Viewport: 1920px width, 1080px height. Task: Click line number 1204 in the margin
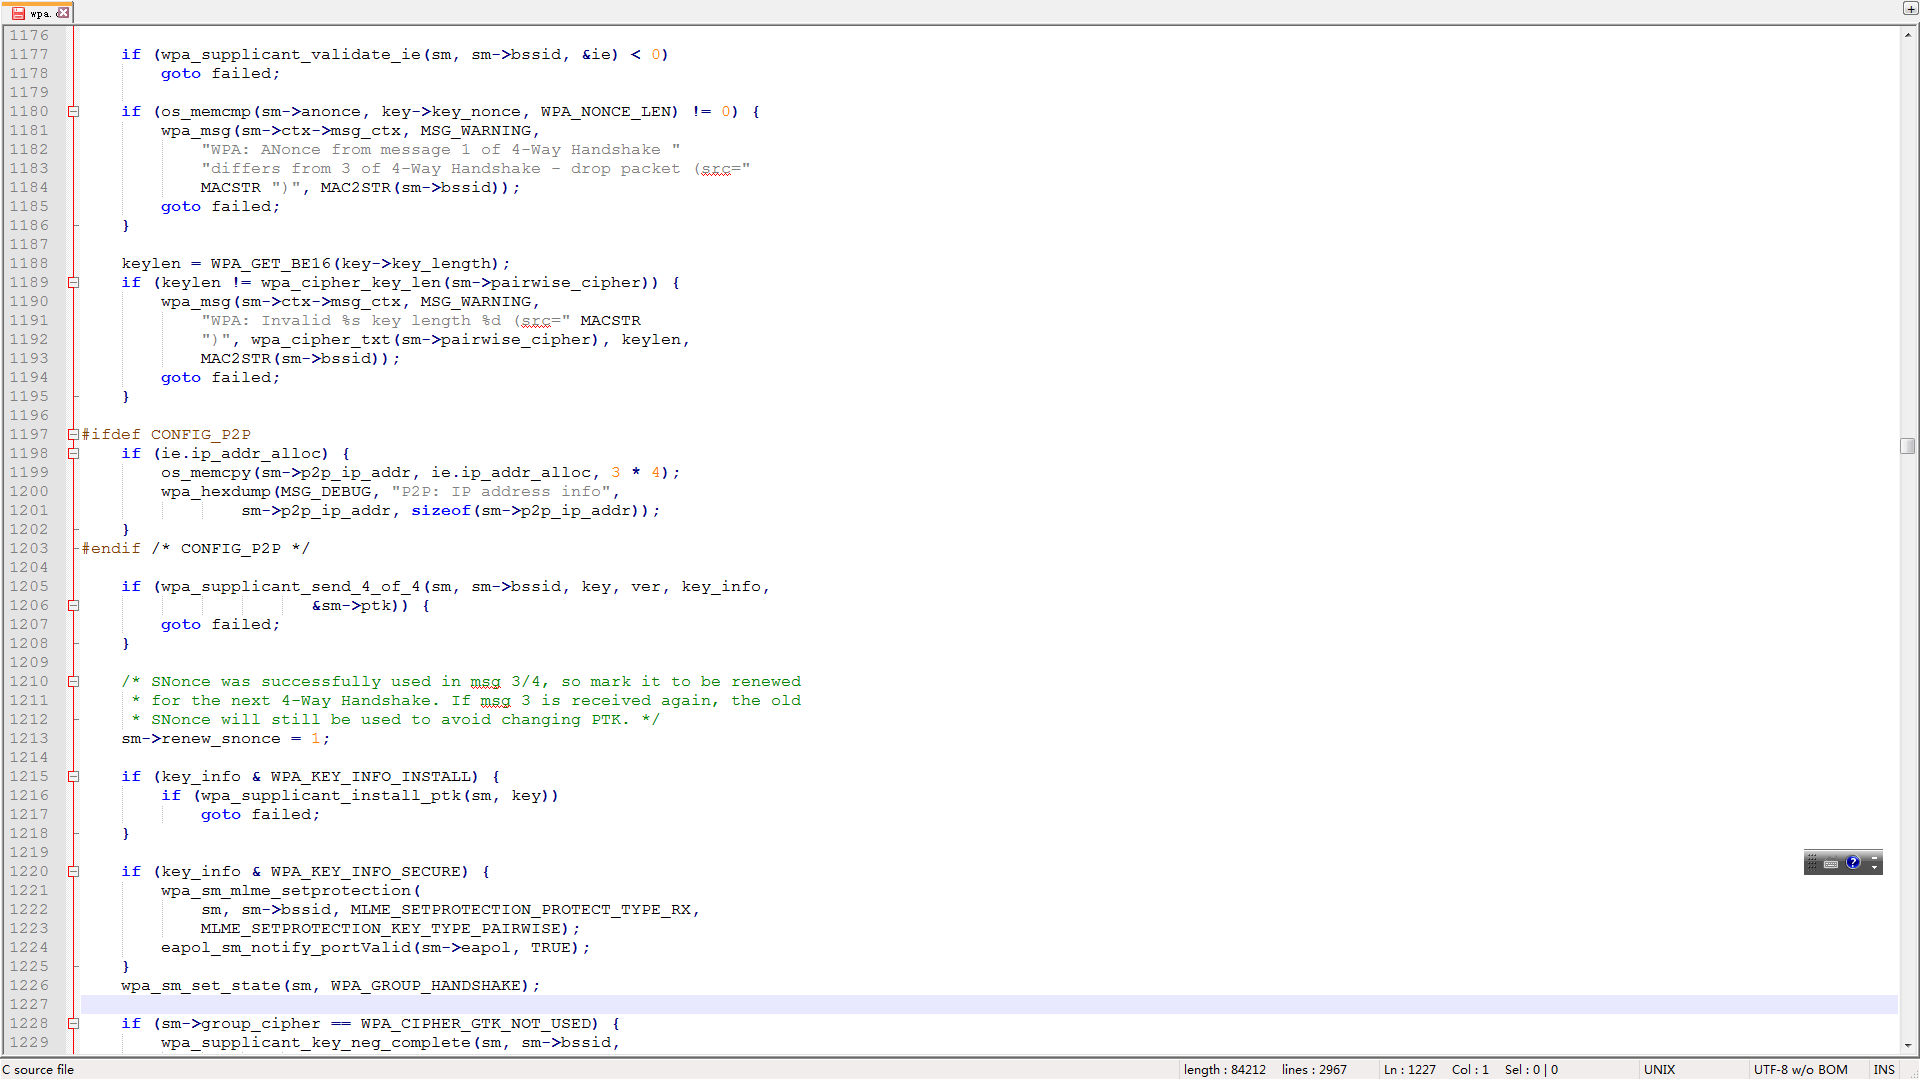coord(29,568)
